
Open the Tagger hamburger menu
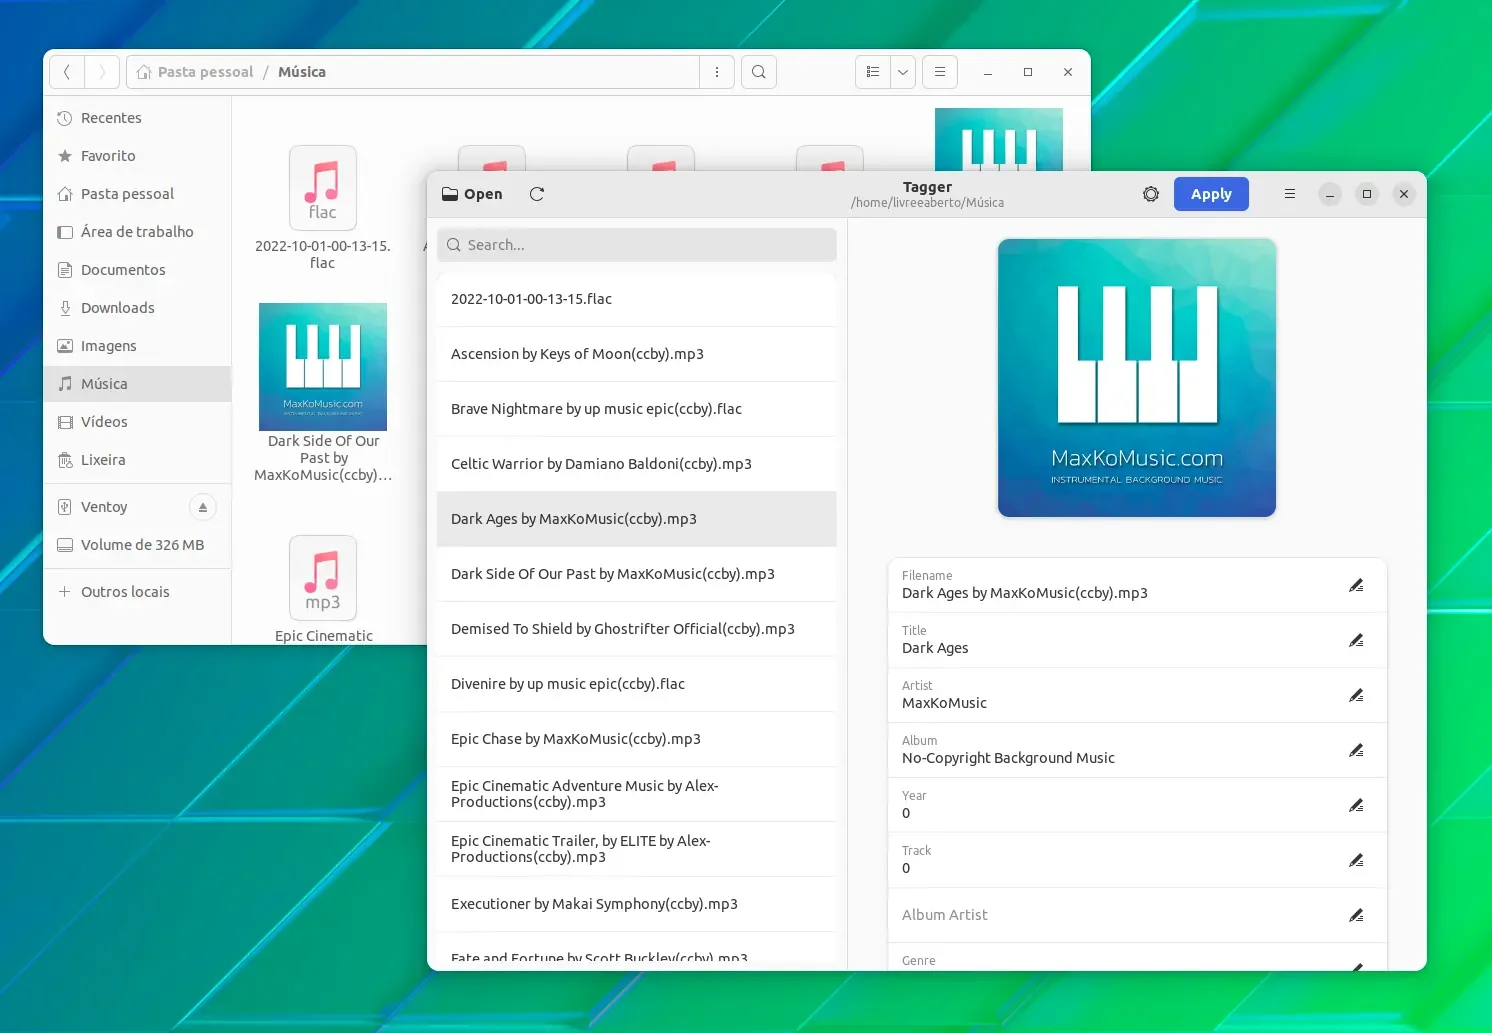pyautogui.click(x=1290, y=194)
